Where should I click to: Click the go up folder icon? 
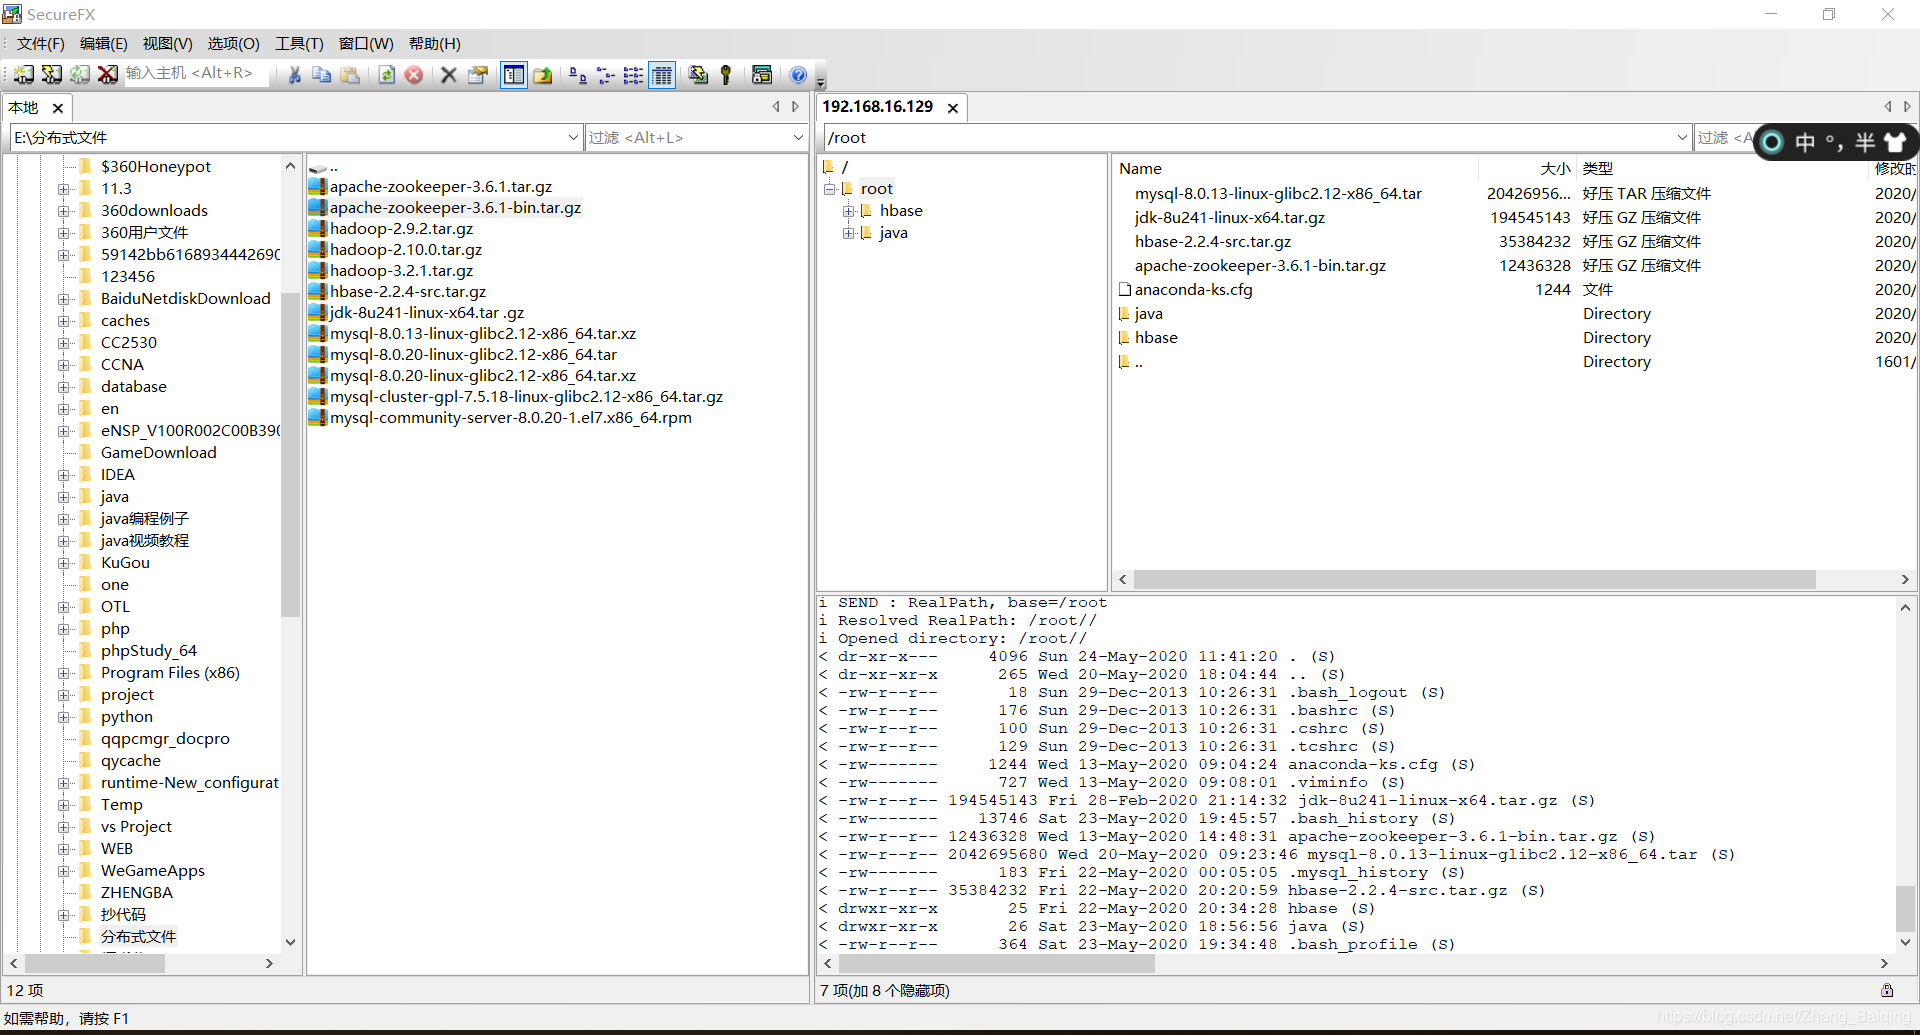542,75
